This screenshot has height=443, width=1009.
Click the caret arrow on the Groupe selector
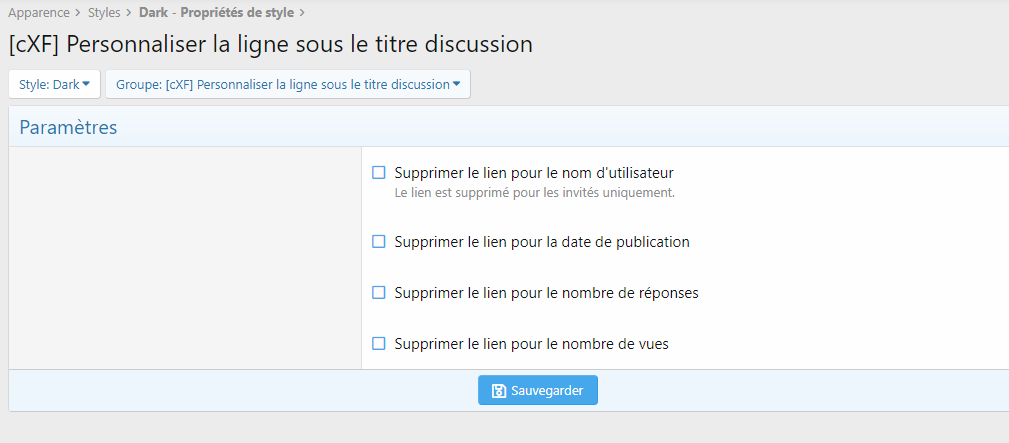[457, 84]
